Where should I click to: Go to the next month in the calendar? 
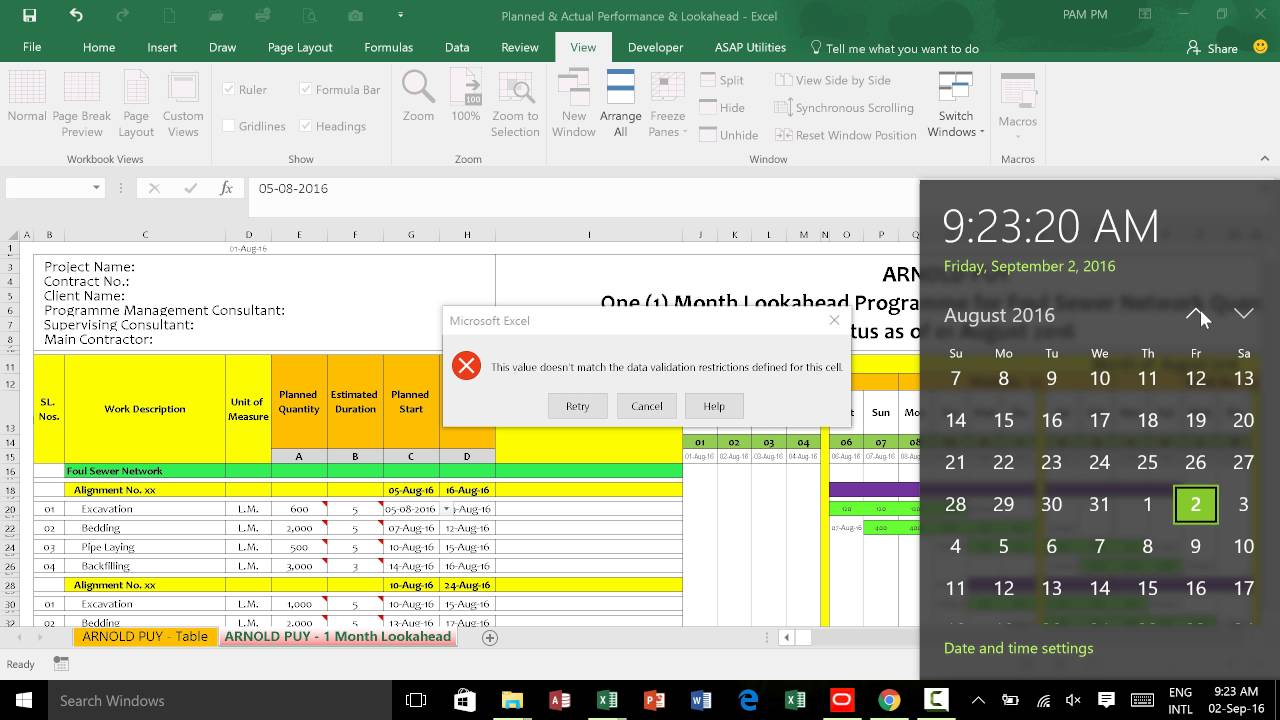tap(1243, 314)
